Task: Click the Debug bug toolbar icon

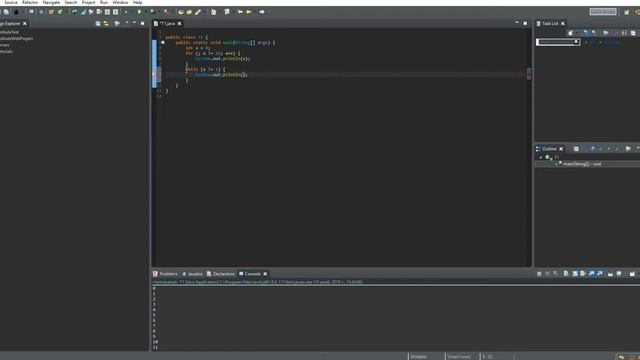Action: (x=126, y=12)
